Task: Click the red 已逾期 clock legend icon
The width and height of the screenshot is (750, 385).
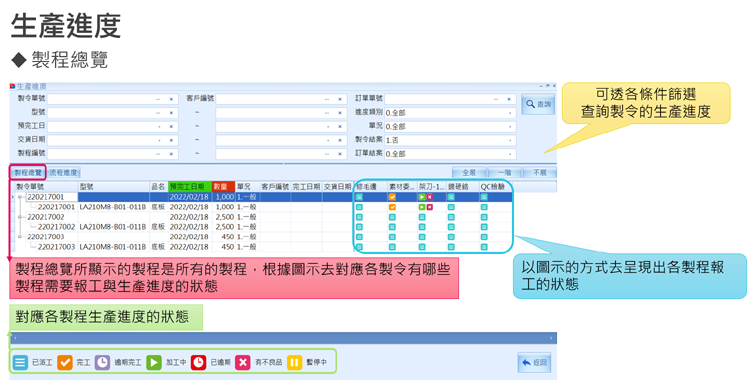Action: tap(199, 362)
